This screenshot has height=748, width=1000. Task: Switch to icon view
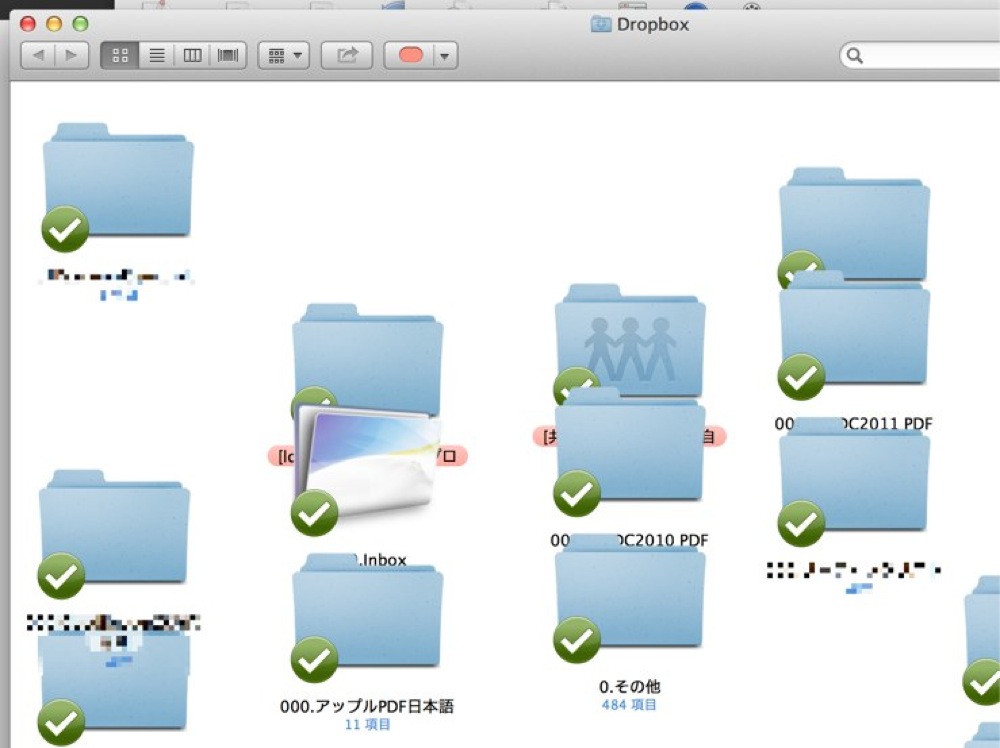[x=120, y=55]
